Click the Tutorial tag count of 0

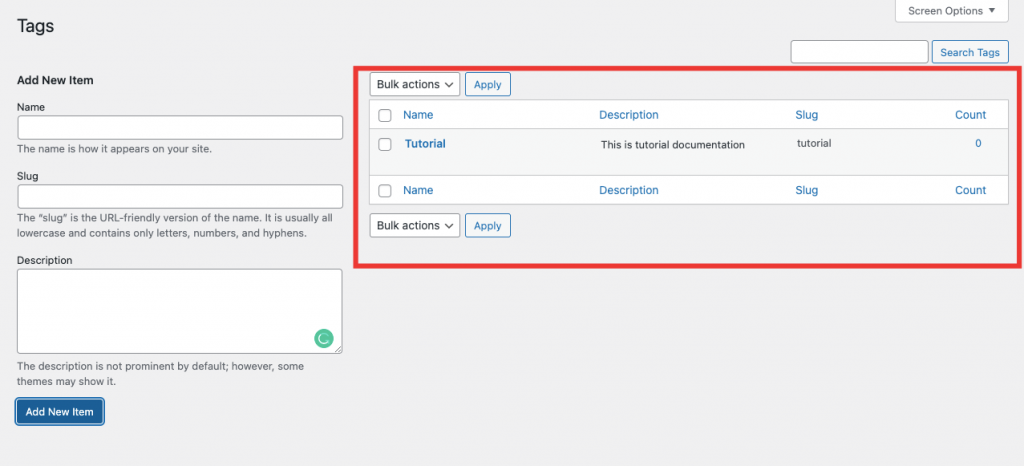978,144
